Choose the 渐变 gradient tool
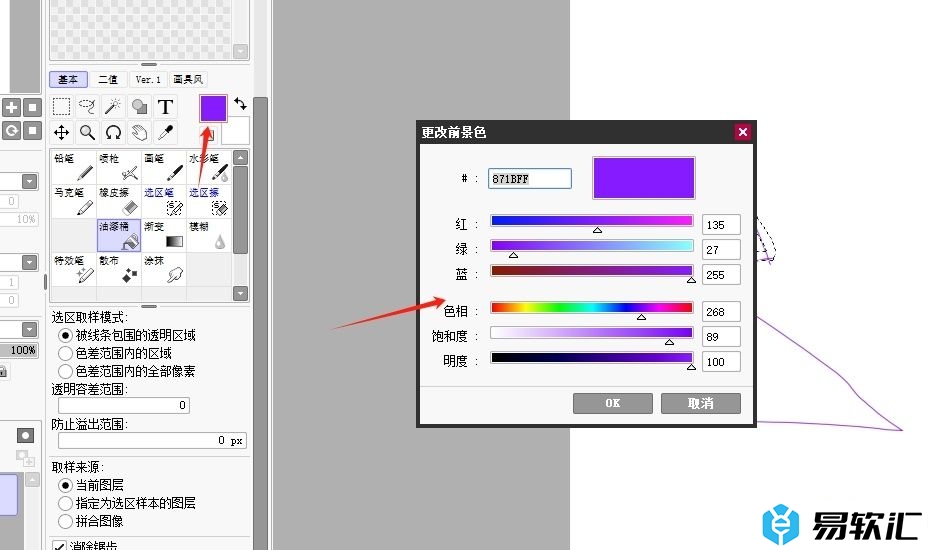The width and height of the screenshot is (928, 550). [164, 235]
